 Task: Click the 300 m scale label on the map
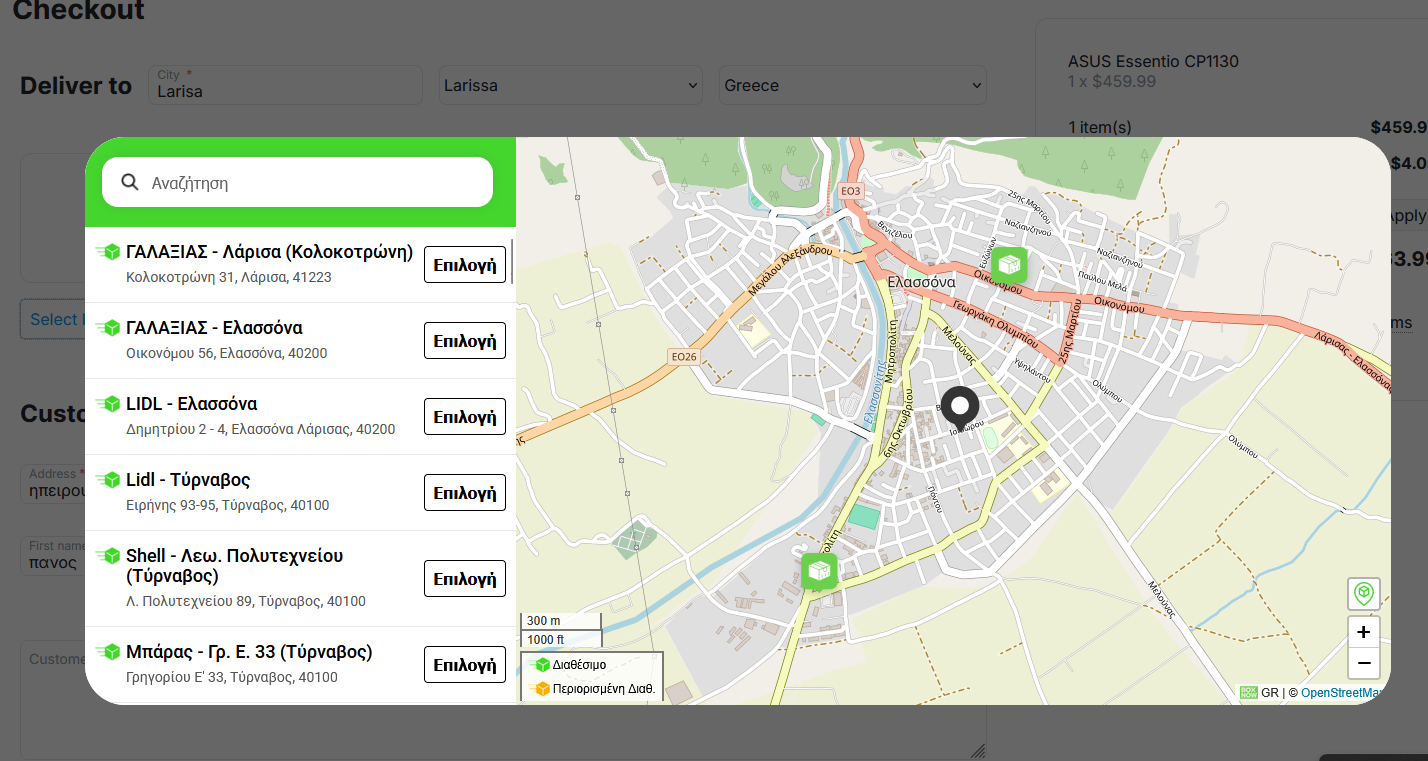click(544, 621)
